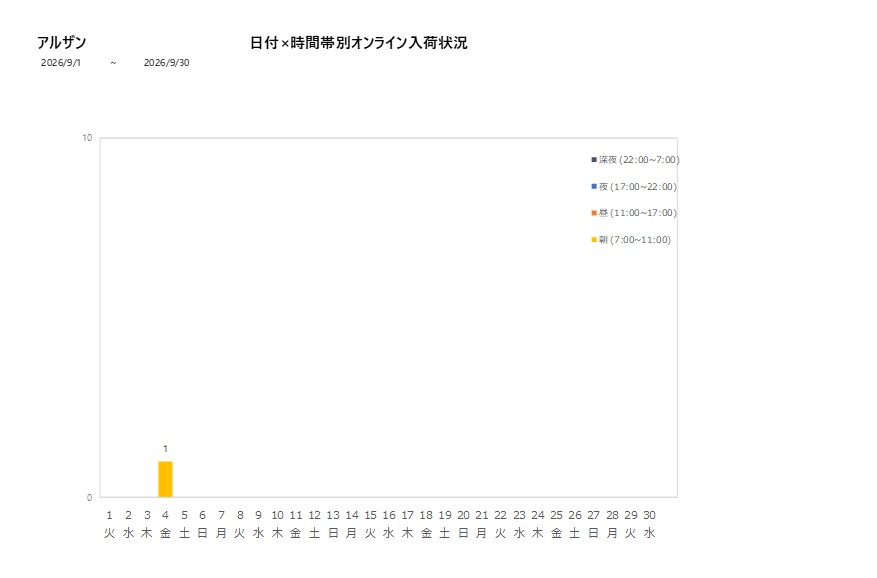Screen dimensions: 877x578
Task: Click the orange 昼 (11:00~17:00) legend swatch
Action: click(x=594, y=213)
